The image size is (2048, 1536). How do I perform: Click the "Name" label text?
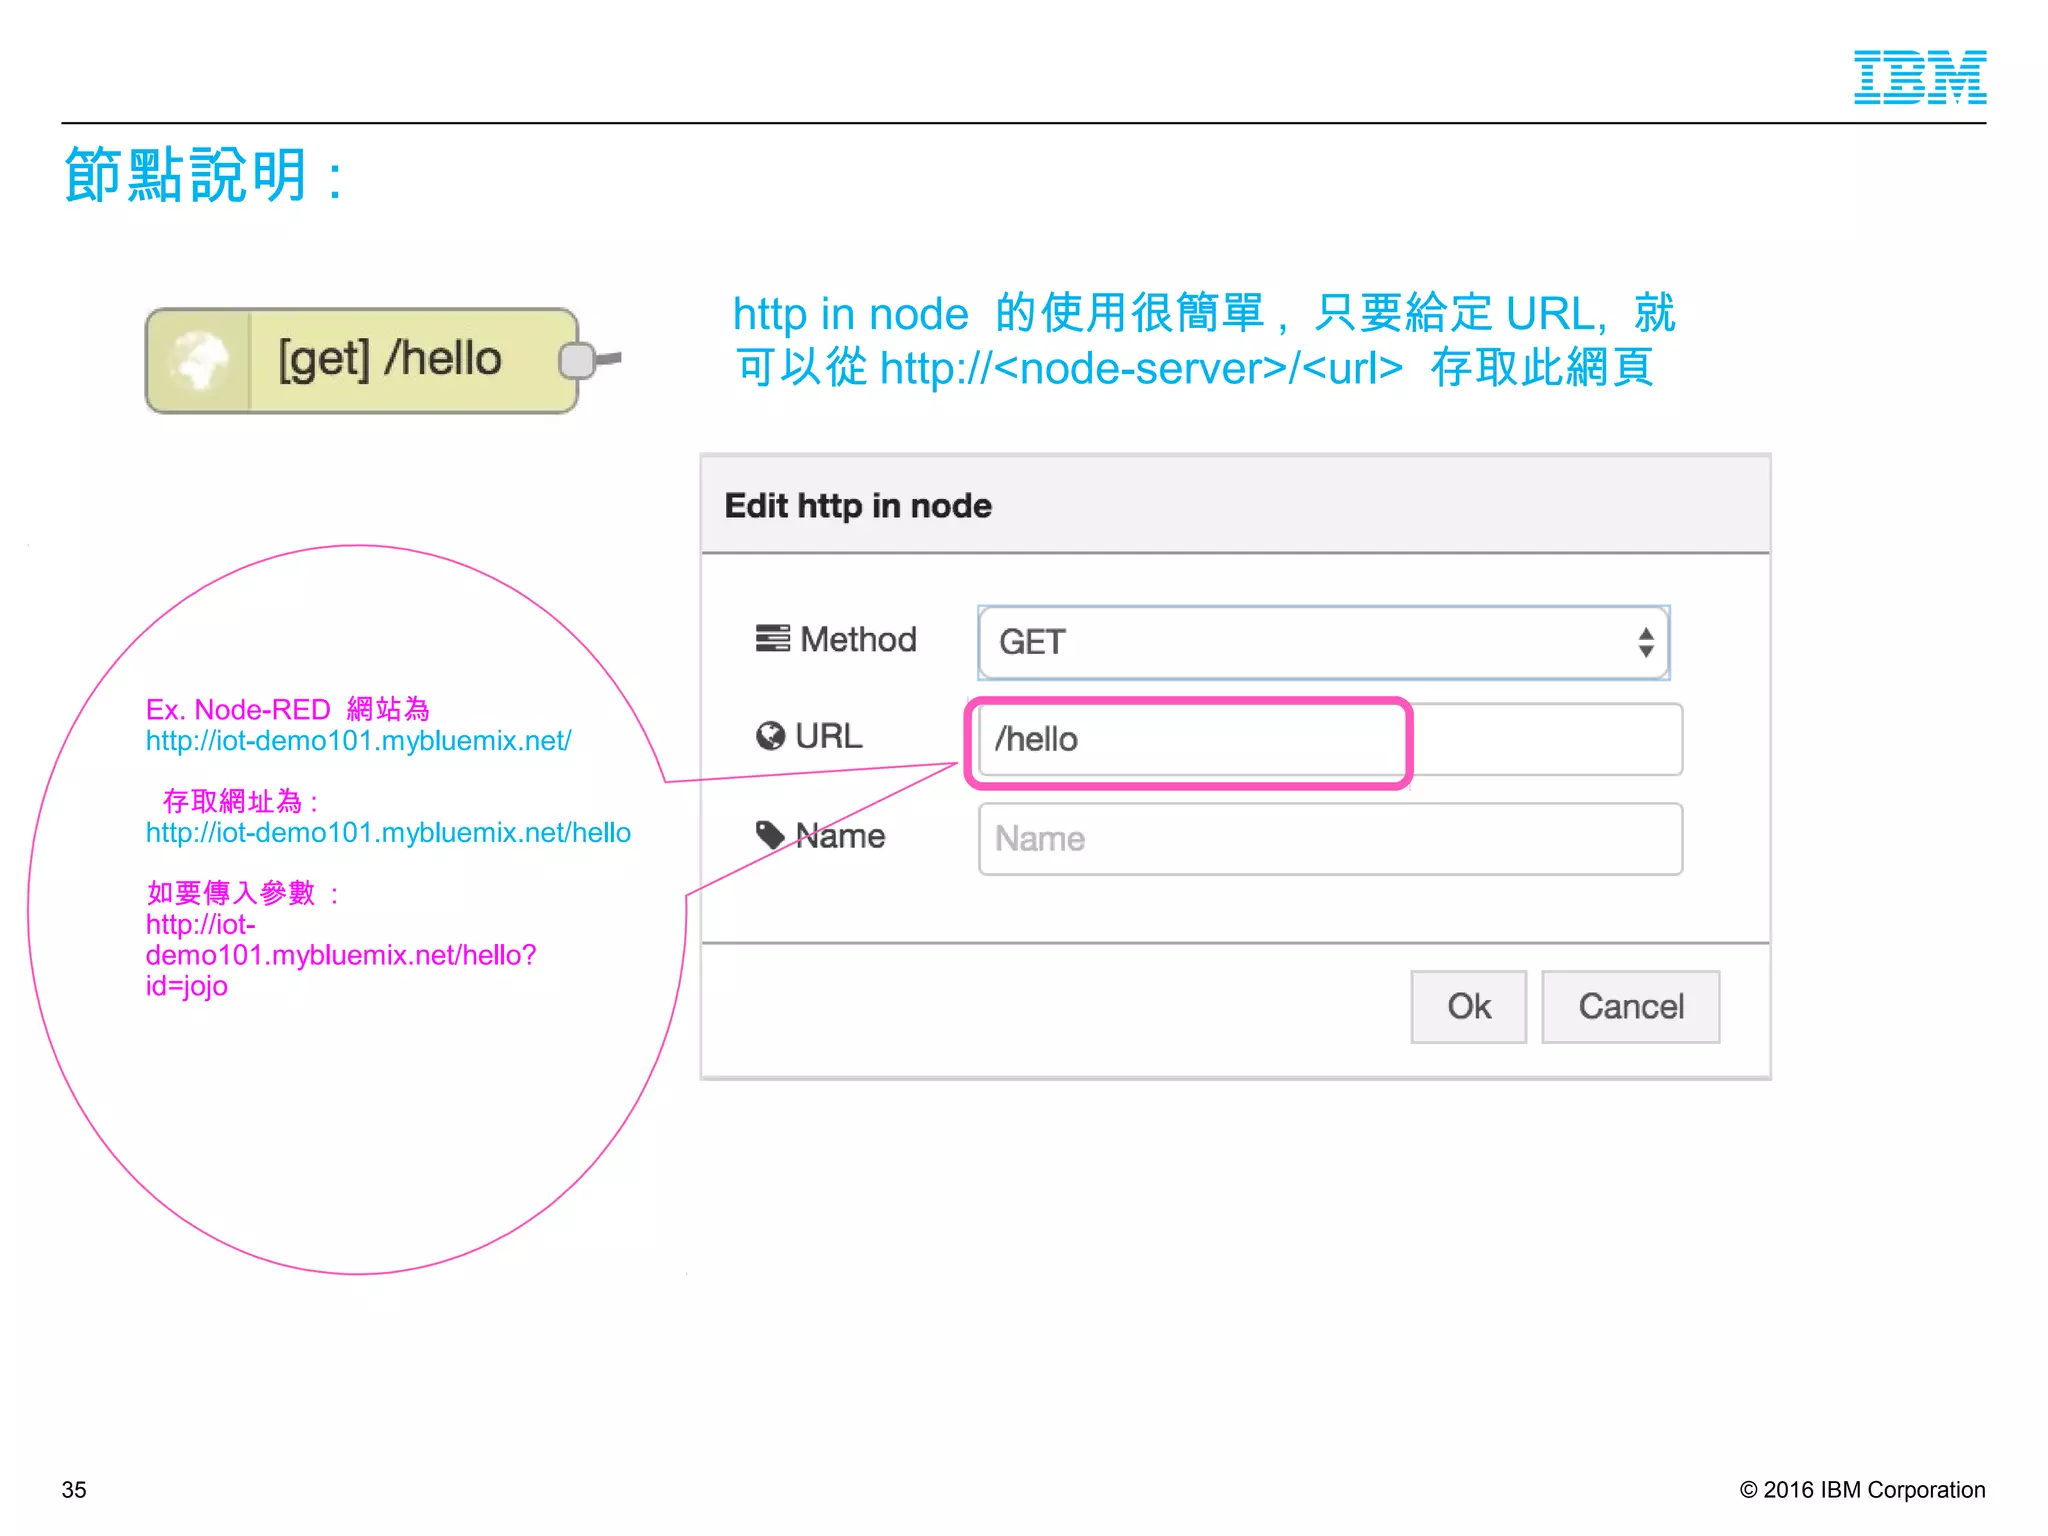(x=840, y=836)
